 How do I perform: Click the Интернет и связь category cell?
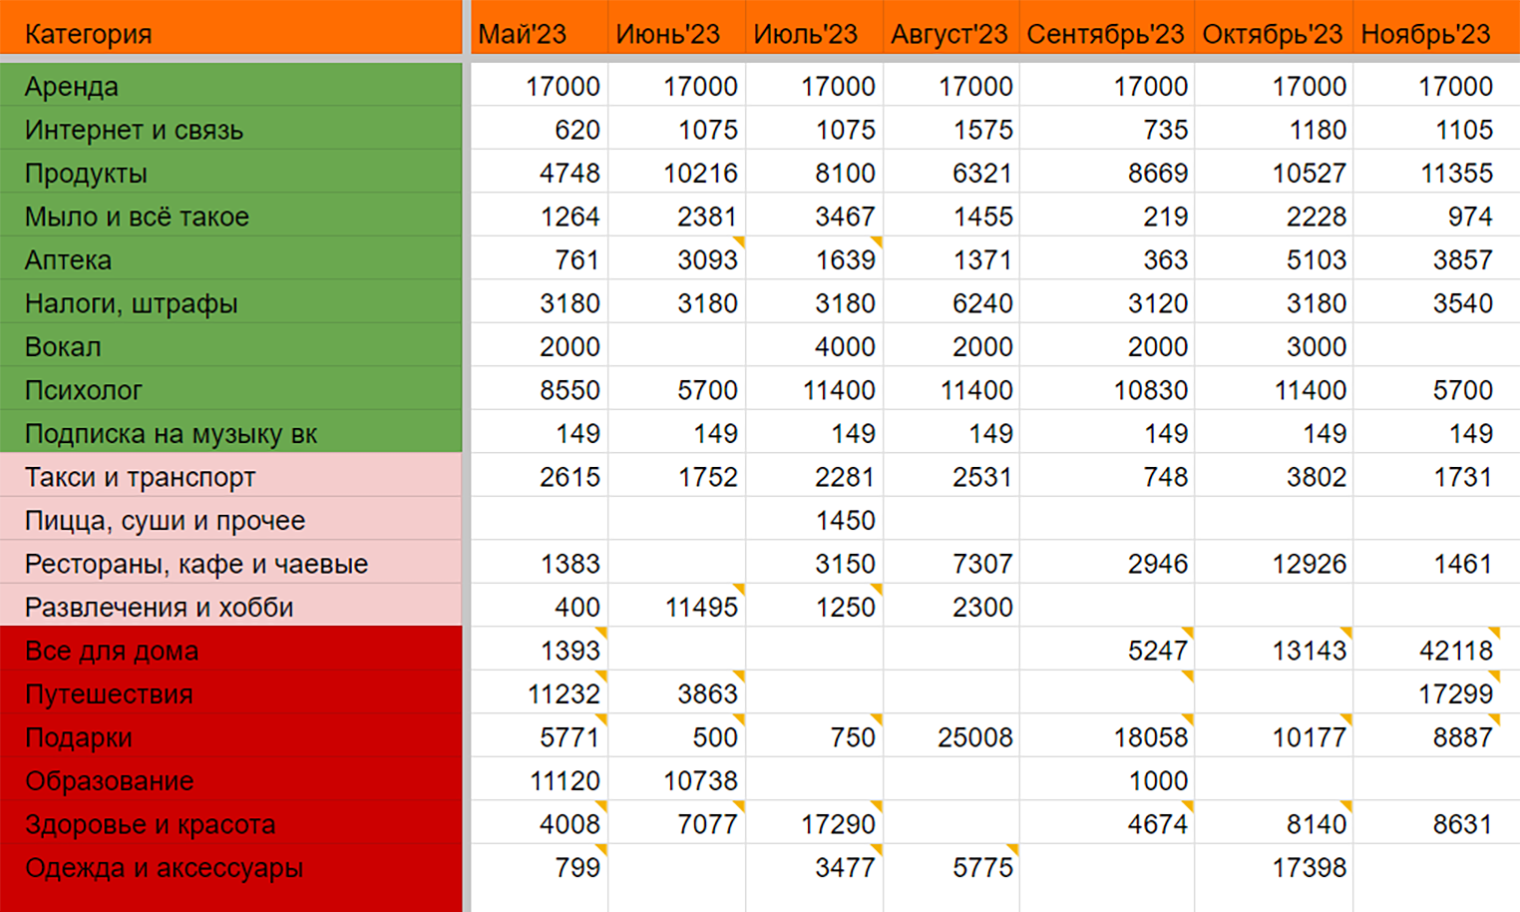[231, 129]
